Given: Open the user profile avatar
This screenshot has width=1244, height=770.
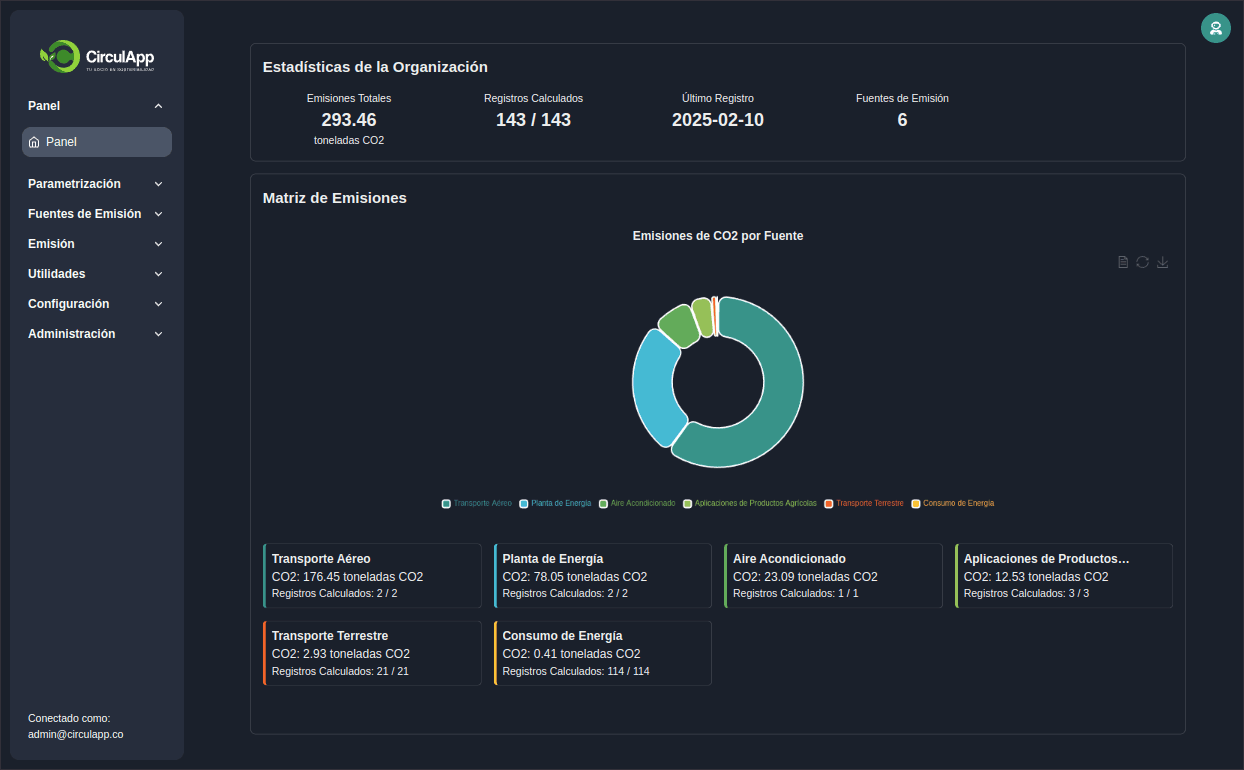Looking at the screenshot, I should 1215,28.
